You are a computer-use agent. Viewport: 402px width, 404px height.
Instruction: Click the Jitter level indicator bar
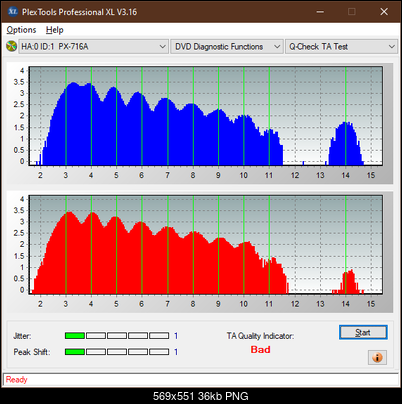pyautogui.click(x=117, y=336)
